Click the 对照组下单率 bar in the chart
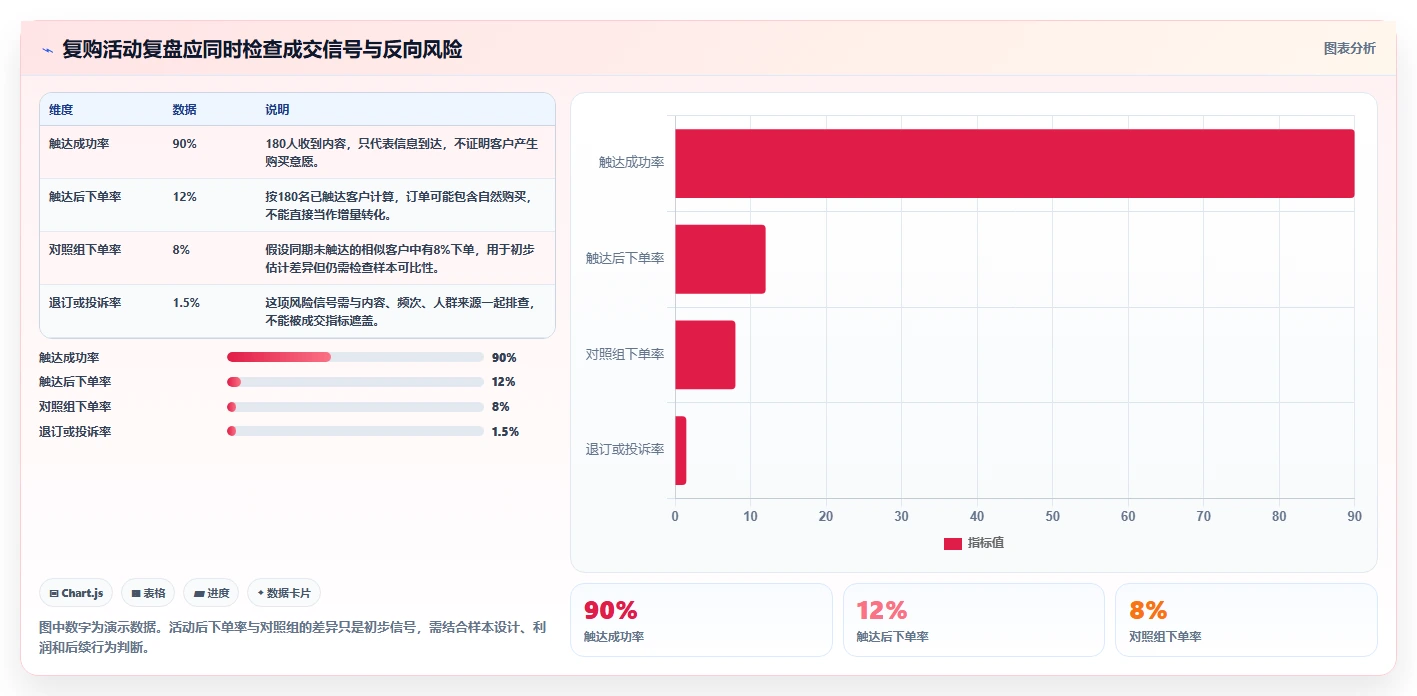 click(705, 354)
